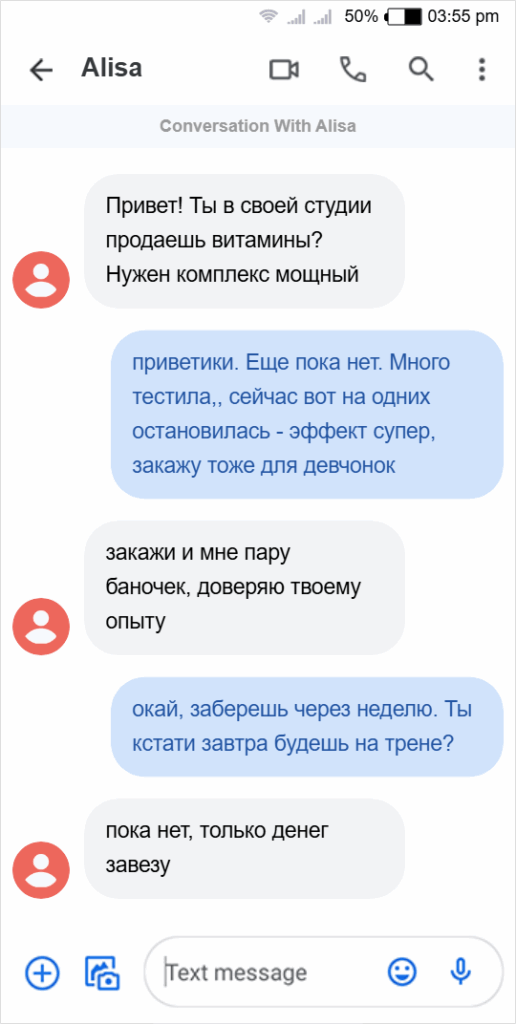The height and width of the screenshot is (1024, 516).
Task: Tap the Alisa contact name in header
Action: coord(111,68)
